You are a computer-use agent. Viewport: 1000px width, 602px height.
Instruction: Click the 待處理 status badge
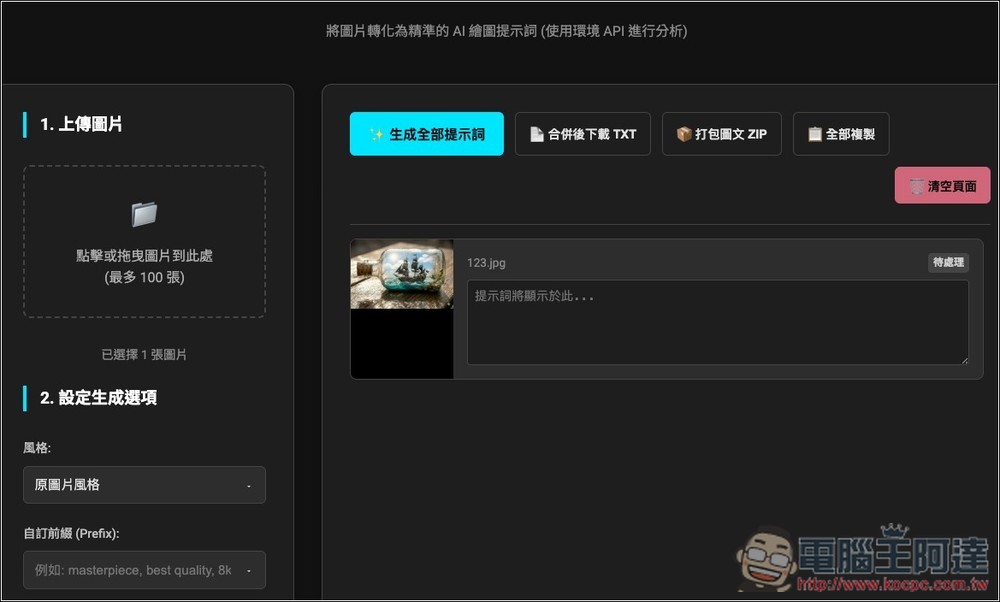click(948, 262)
